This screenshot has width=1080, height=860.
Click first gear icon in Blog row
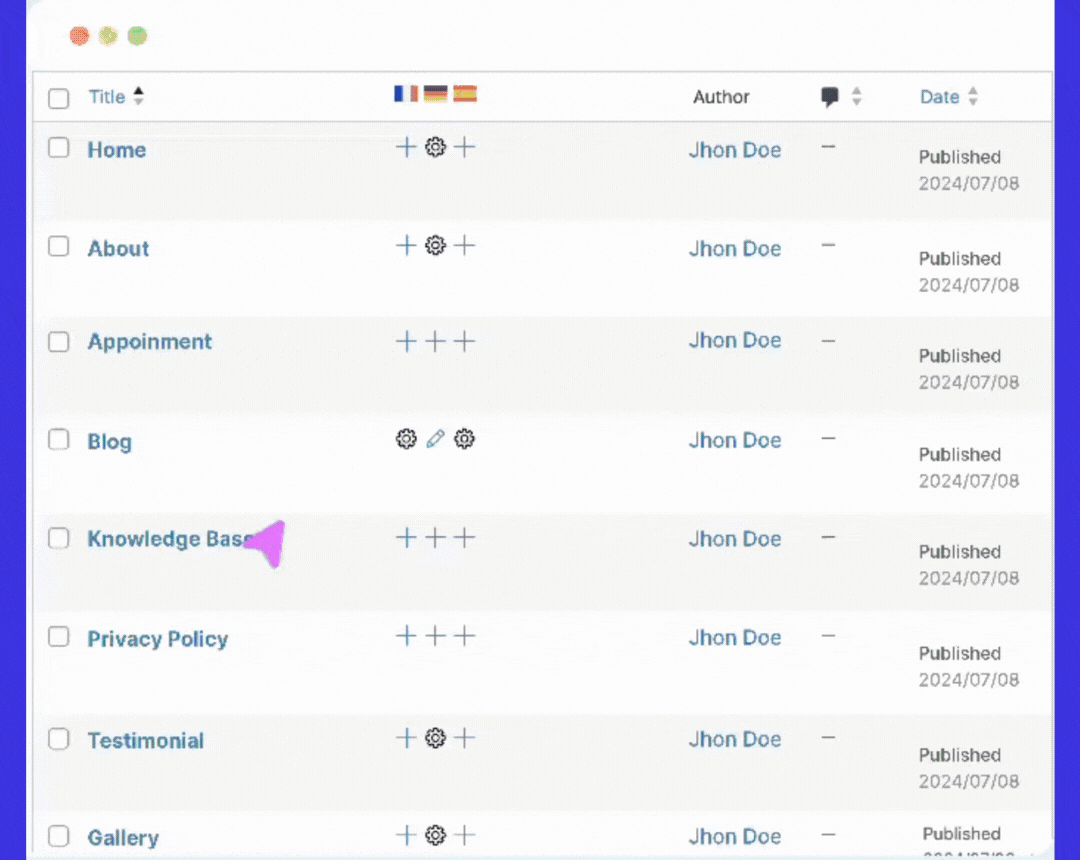pos(406,439)
